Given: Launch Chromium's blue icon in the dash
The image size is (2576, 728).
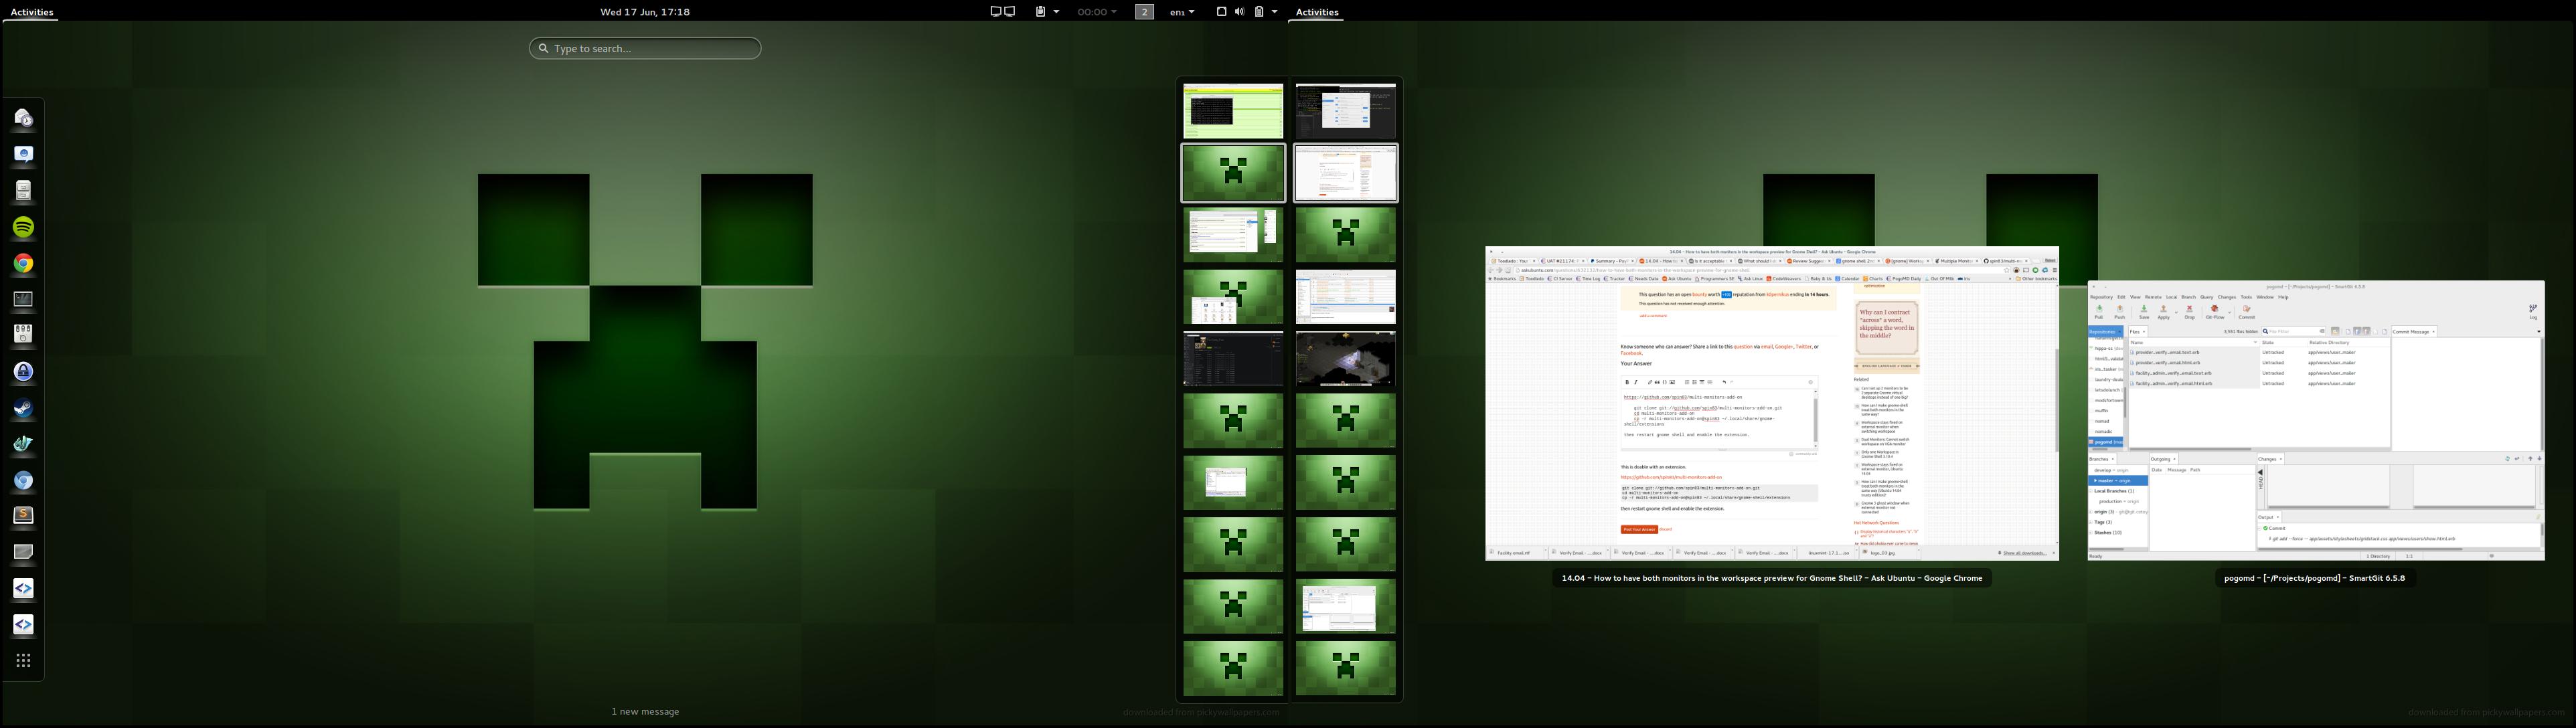Looking at the screenshot, I should pyautogui.click(x=23, y=480).
